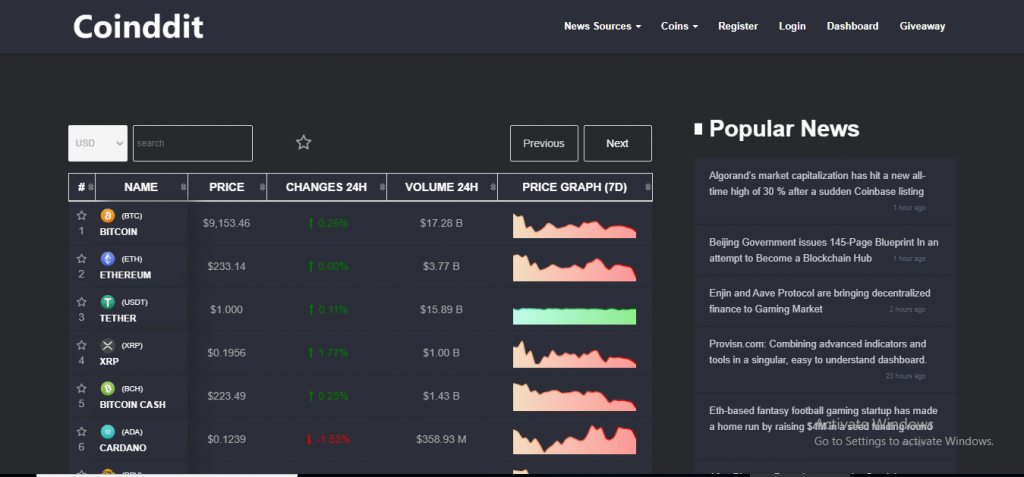Viewport: 1024px width, 477px height.
Task: Click Cardano volume $358.93 M
Action: click(441, 439)
